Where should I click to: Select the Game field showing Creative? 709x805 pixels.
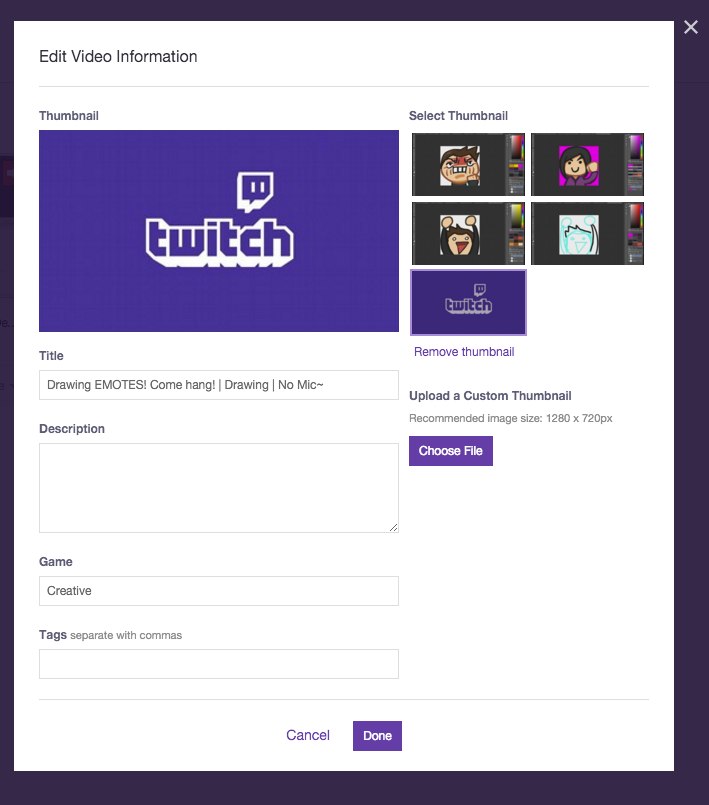(x=218, y=591)
